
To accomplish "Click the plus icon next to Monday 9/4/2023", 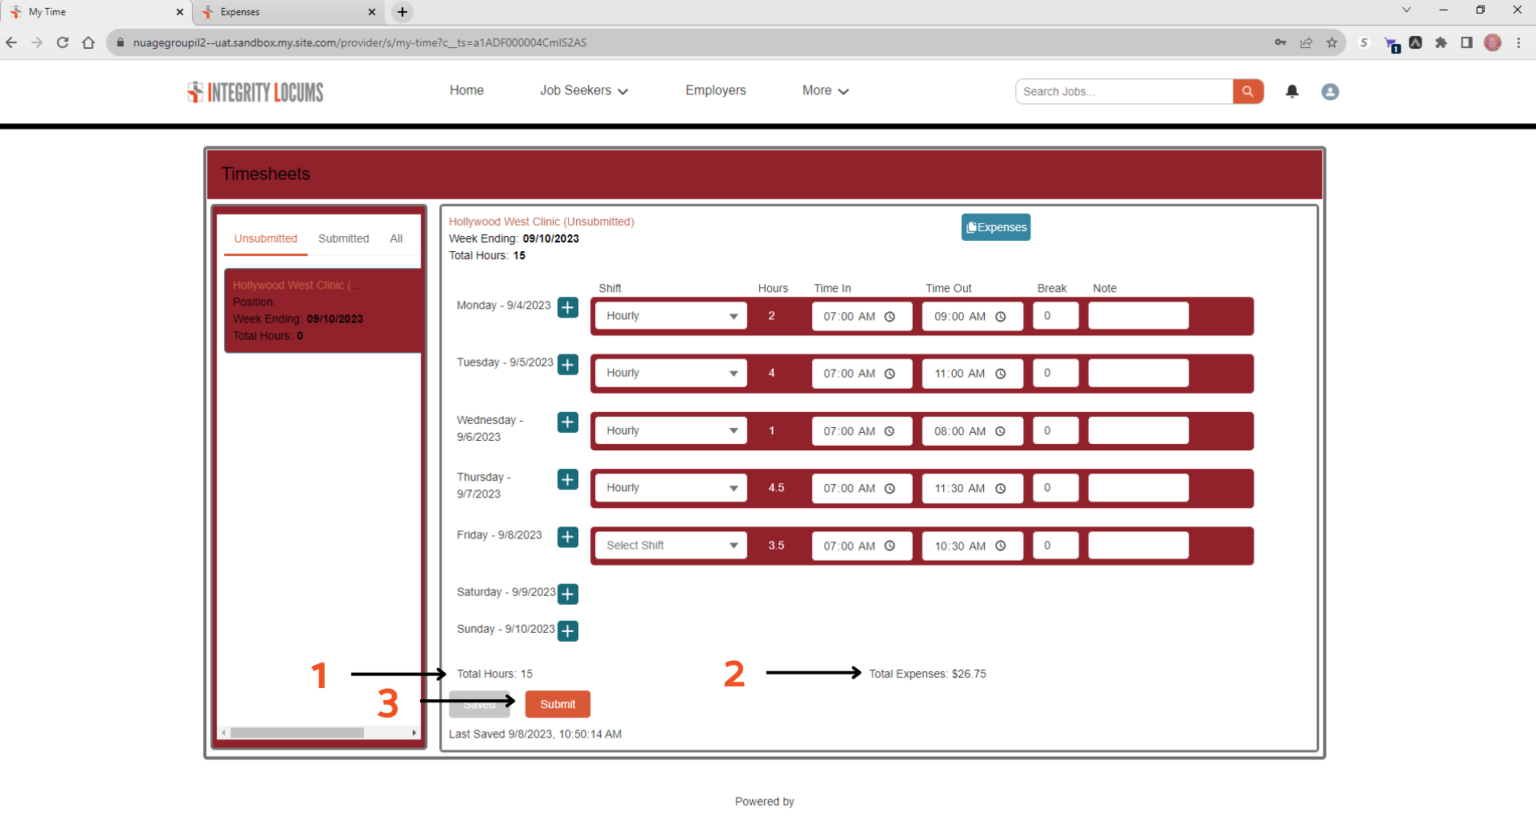I will 567,308.
